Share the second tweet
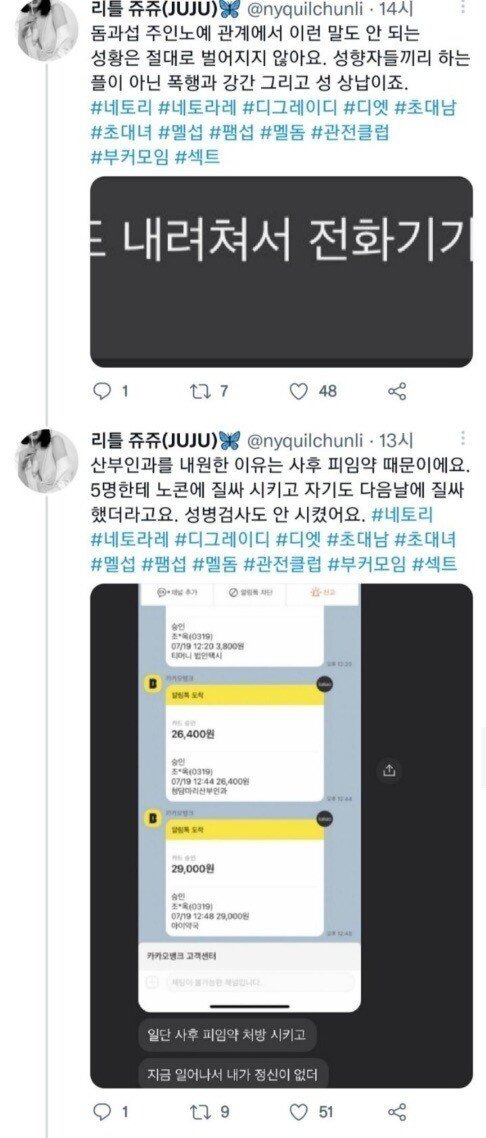Image resolution: width=486 pixels, height=1138 pixels. 397,1111
